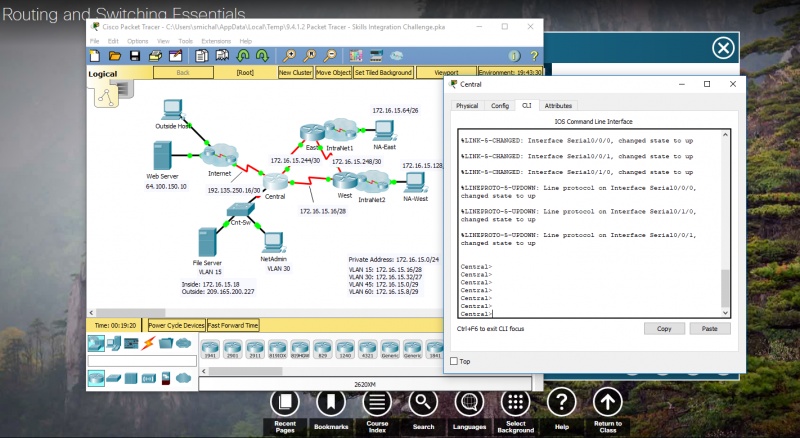The image size is (800, 438).
Task: Toggle the Top checkbox in Central window
Action: click(x=454, y=361)
